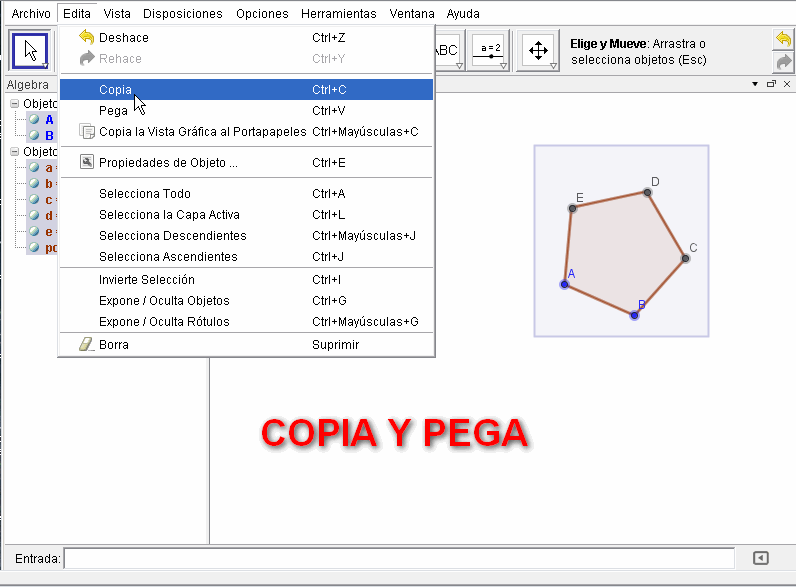Click the ABC text tool
This screenshot has width=796, height=587.
tap(447, 50)
